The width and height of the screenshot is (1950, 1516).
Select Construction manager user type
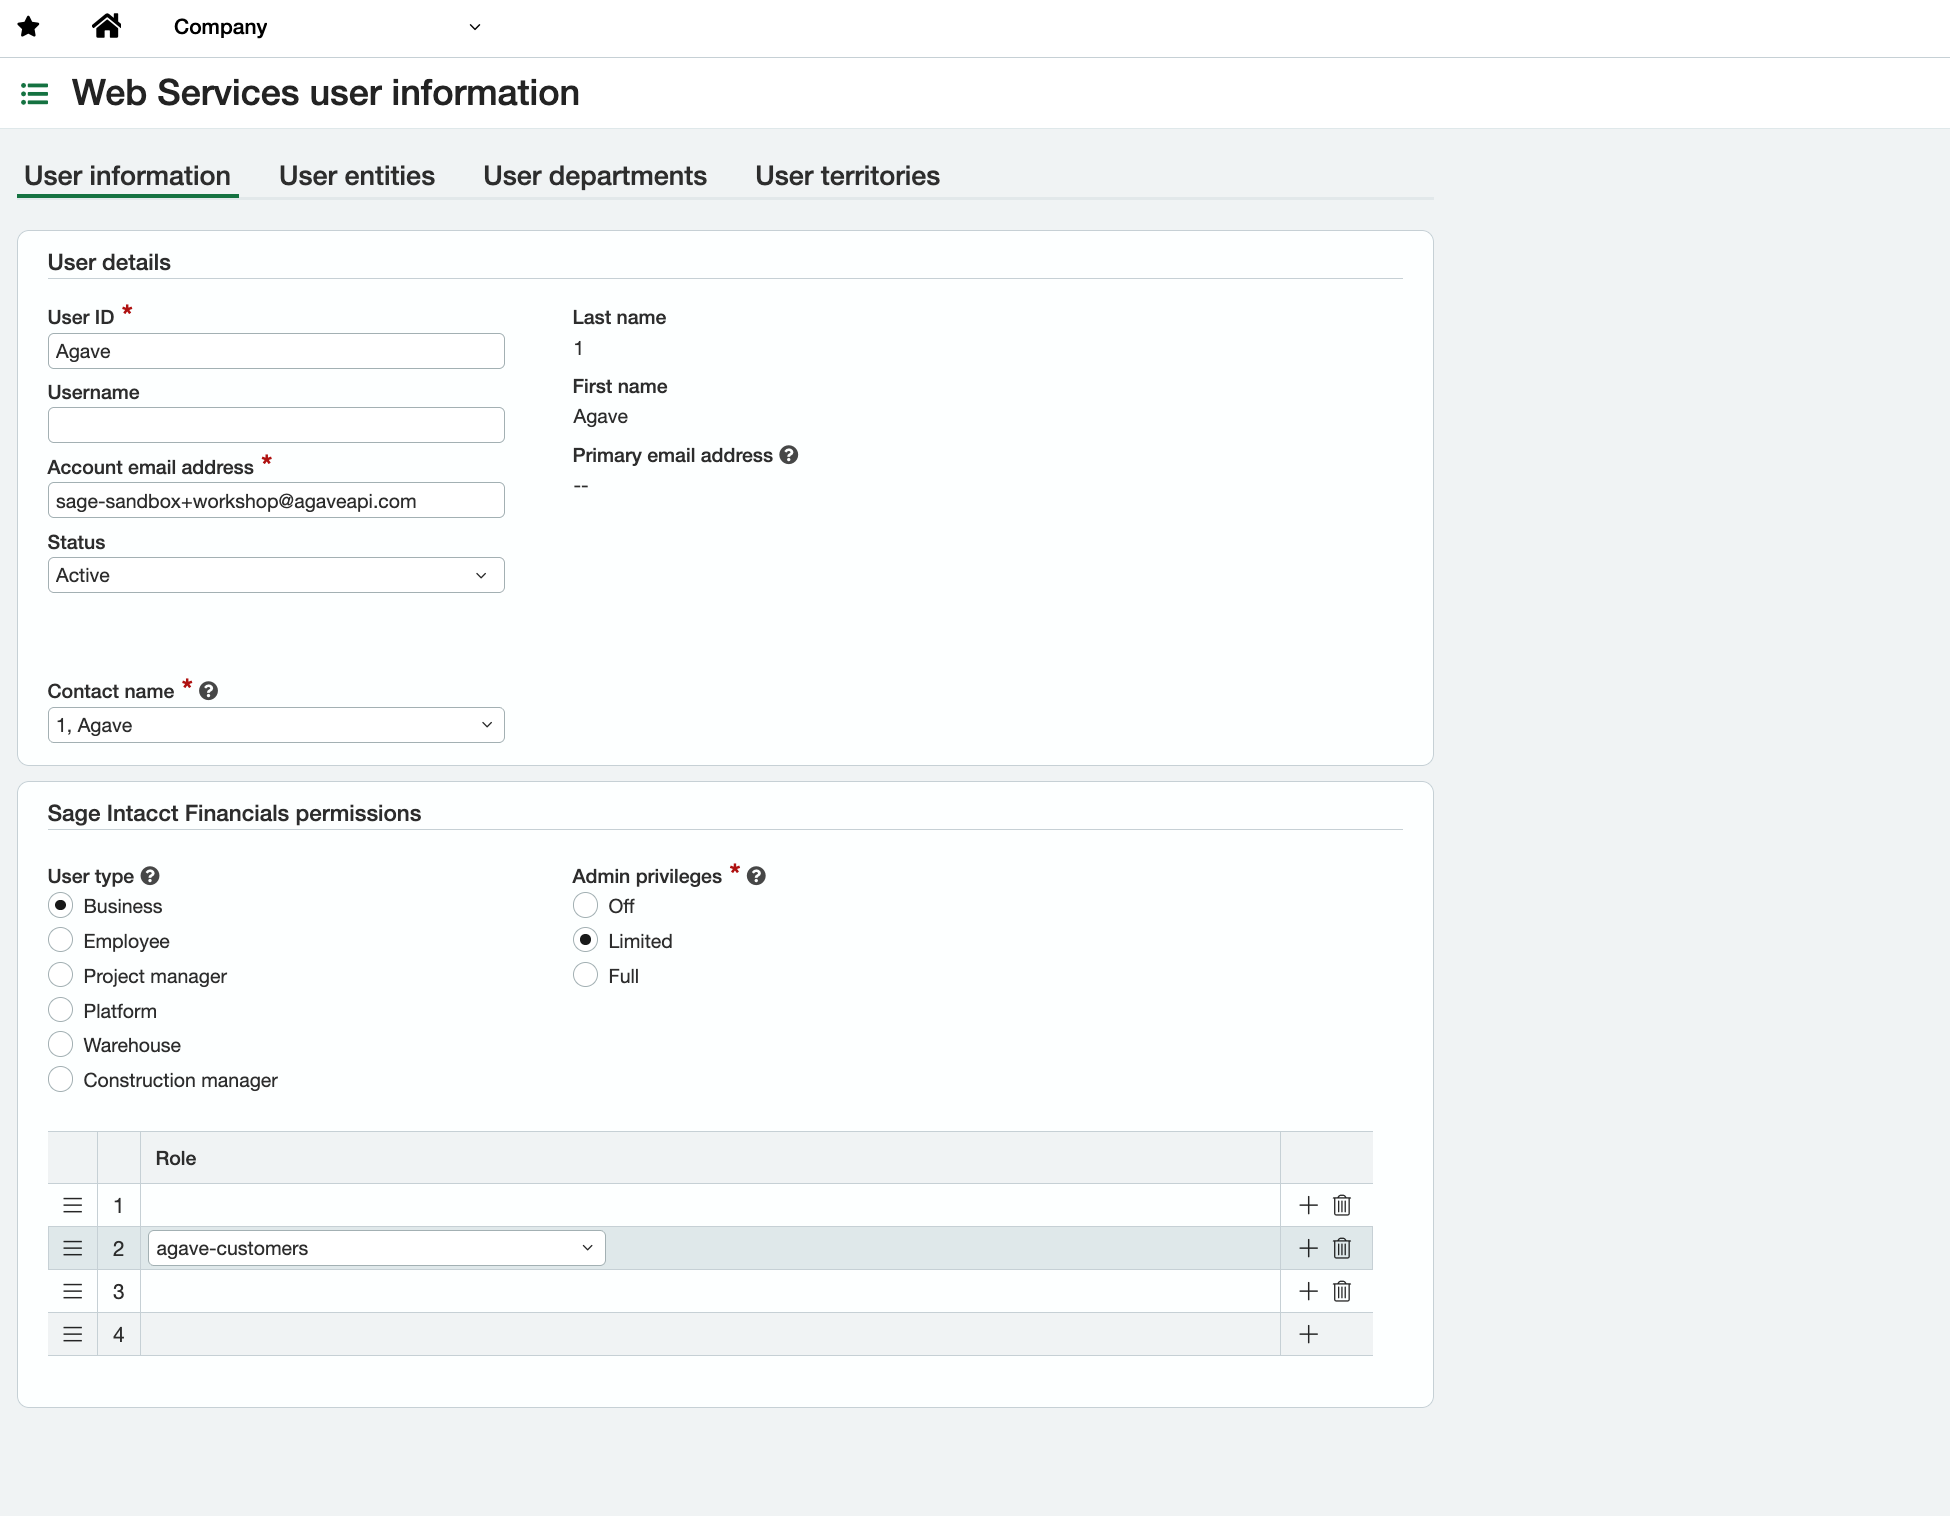pyautogui.click(x=61, y=1079)
